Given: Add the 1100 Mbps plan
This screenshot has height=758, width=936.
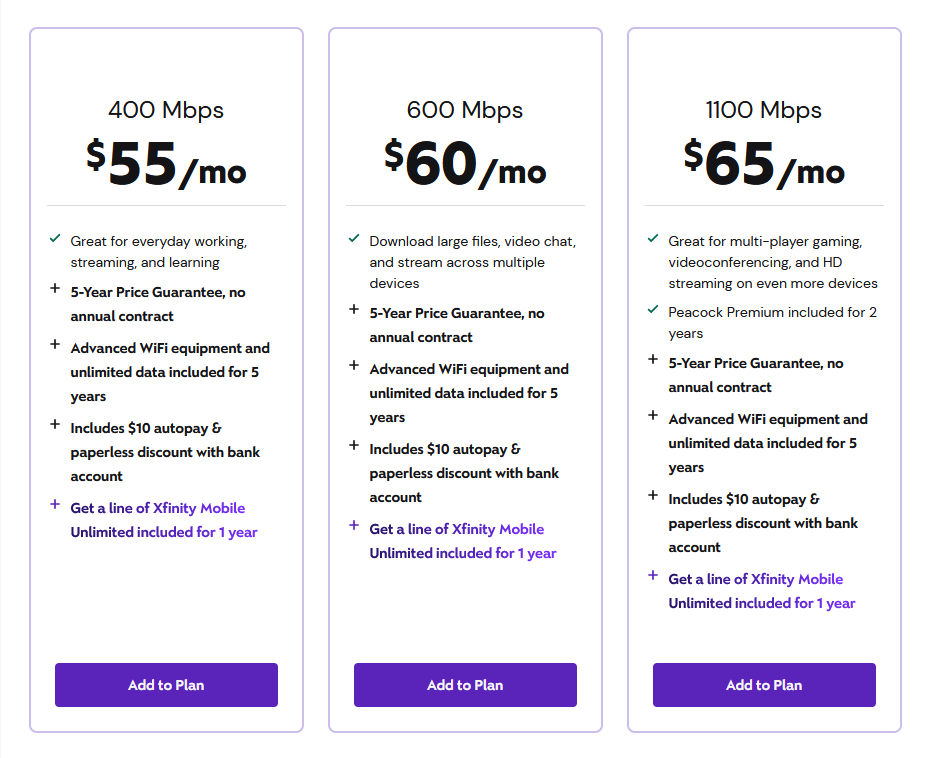Looking at the screenshot, I should [x=764, y=685].
